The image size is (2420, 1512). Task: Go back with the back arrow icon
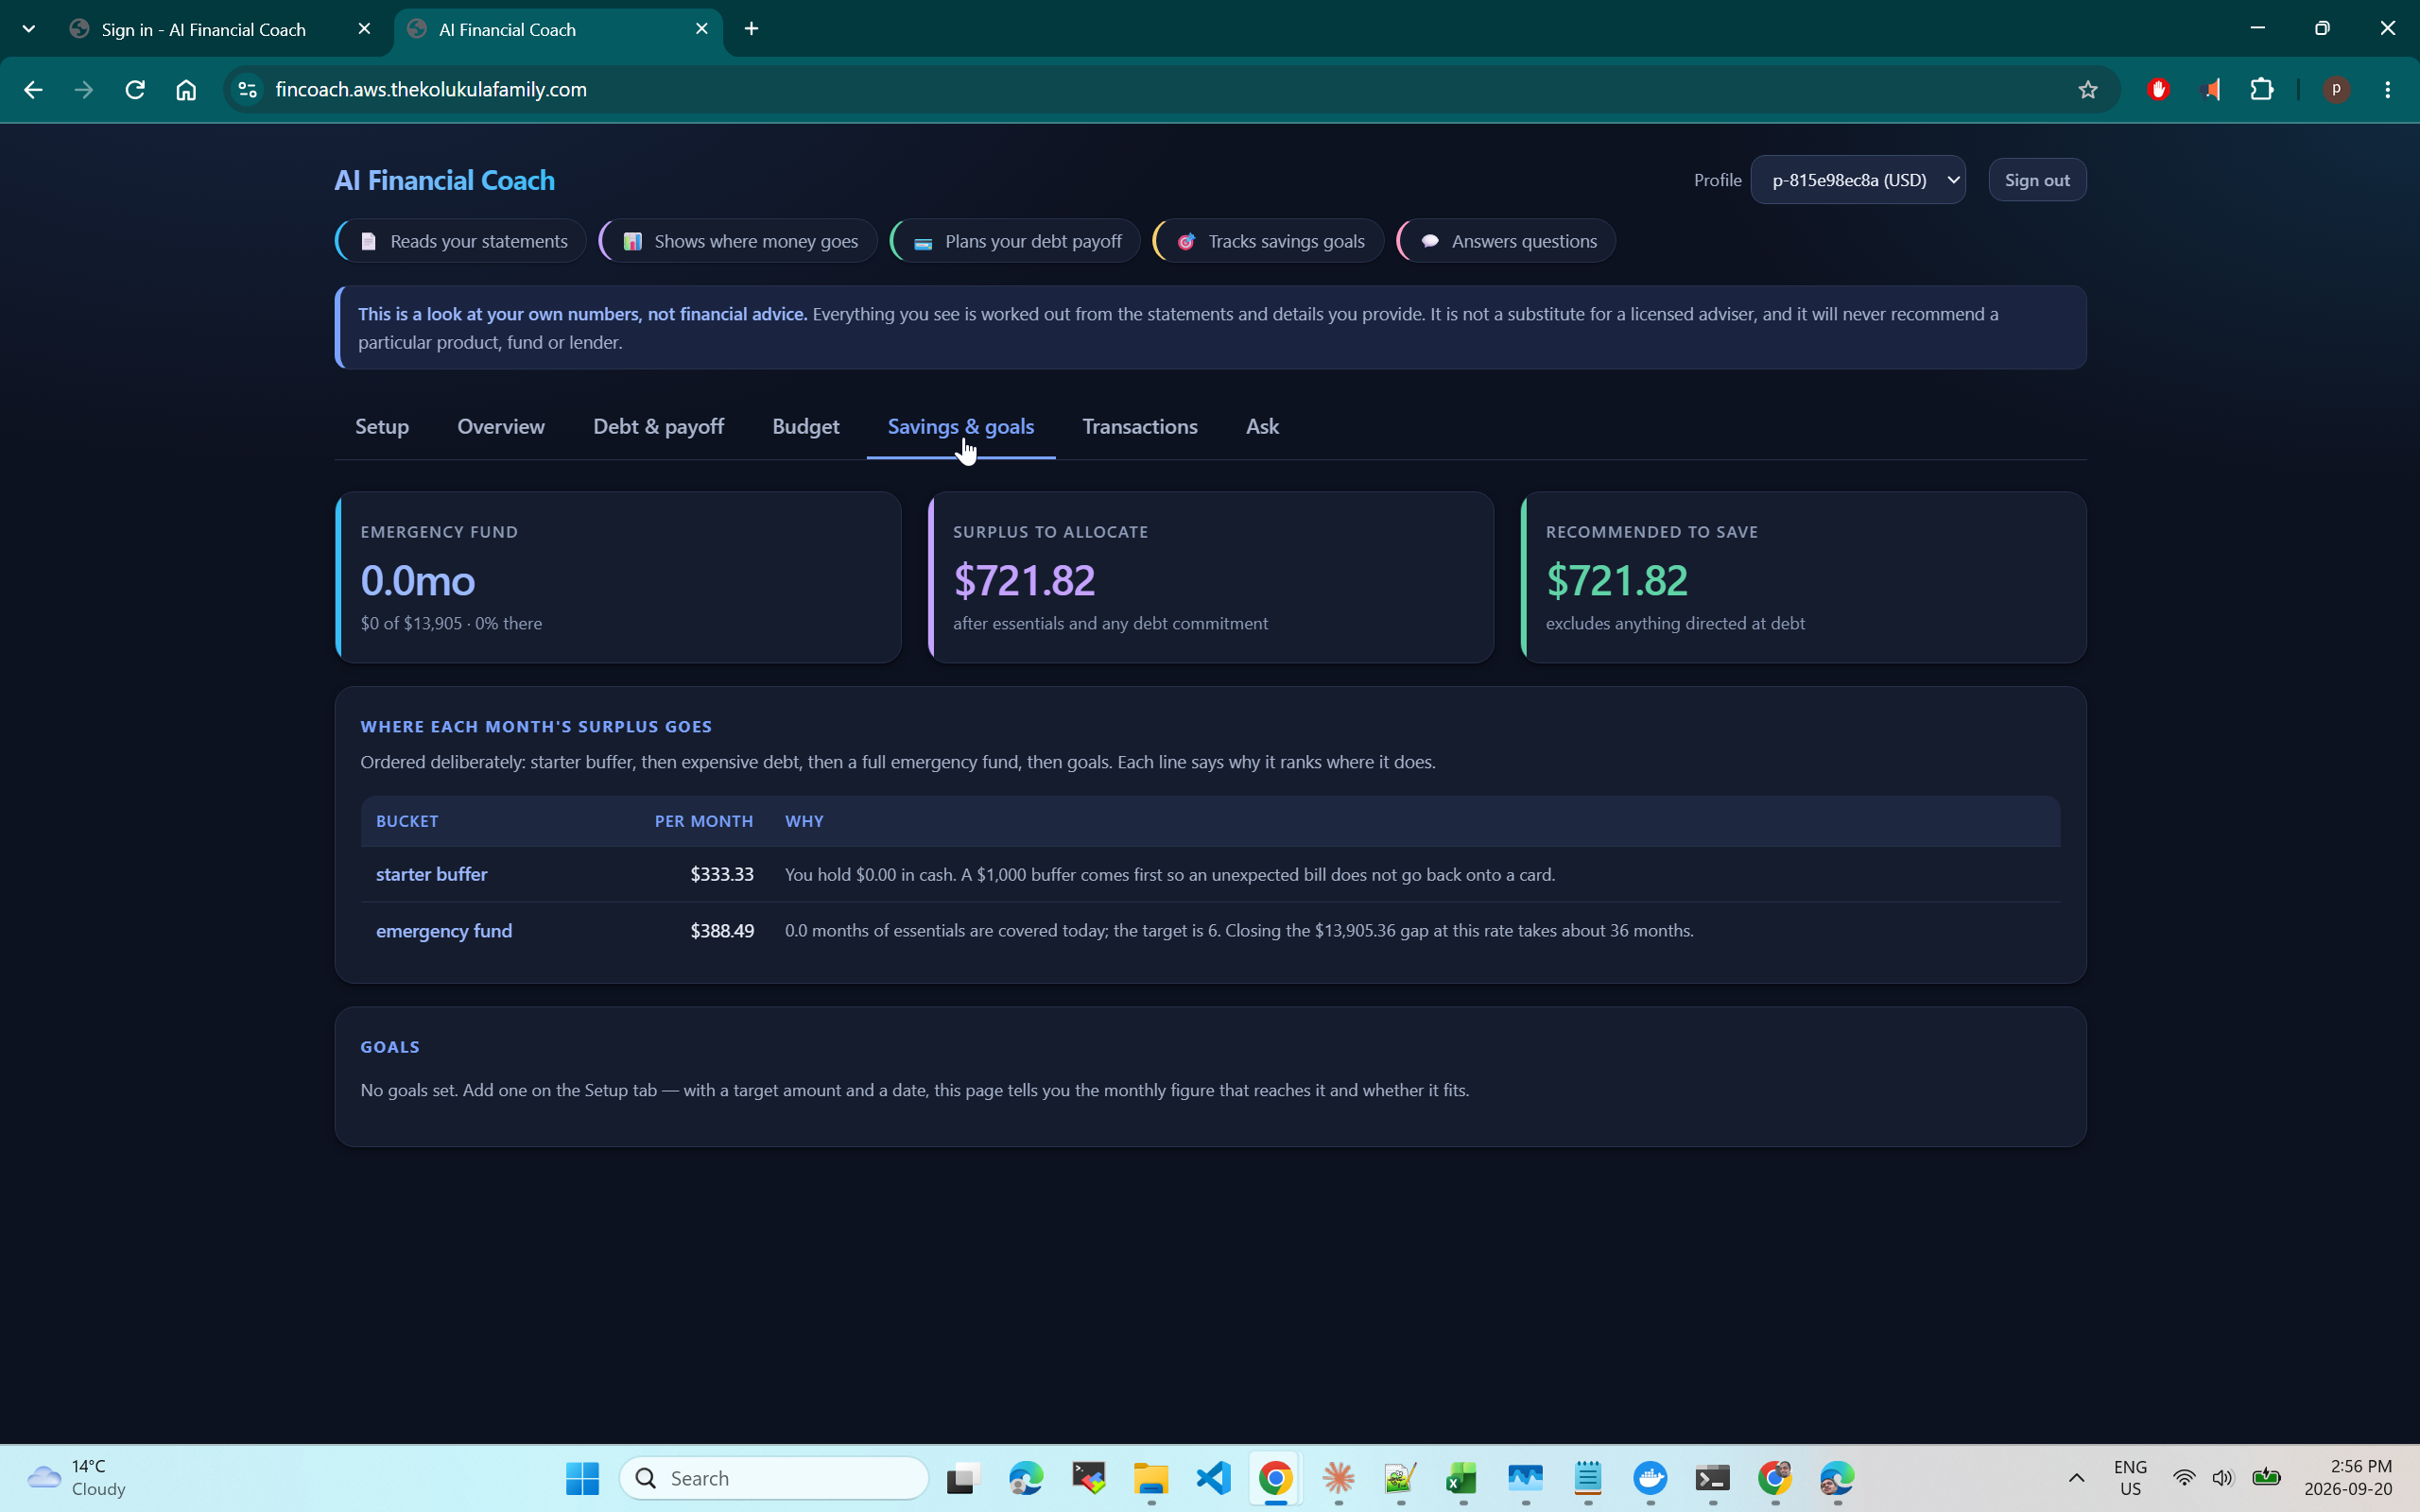[33, 90]
